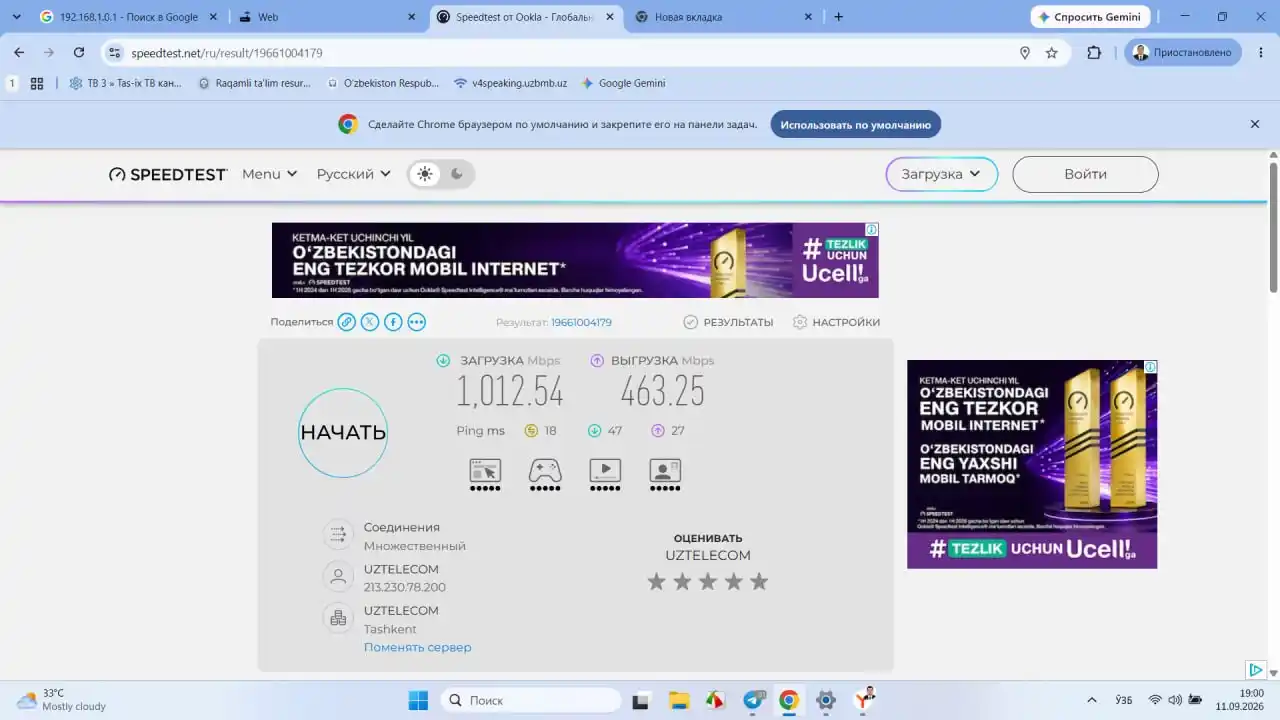Click the Соединения connection type icon
This screenshot has width=1280, height=720.
click(x=338, y=534)
